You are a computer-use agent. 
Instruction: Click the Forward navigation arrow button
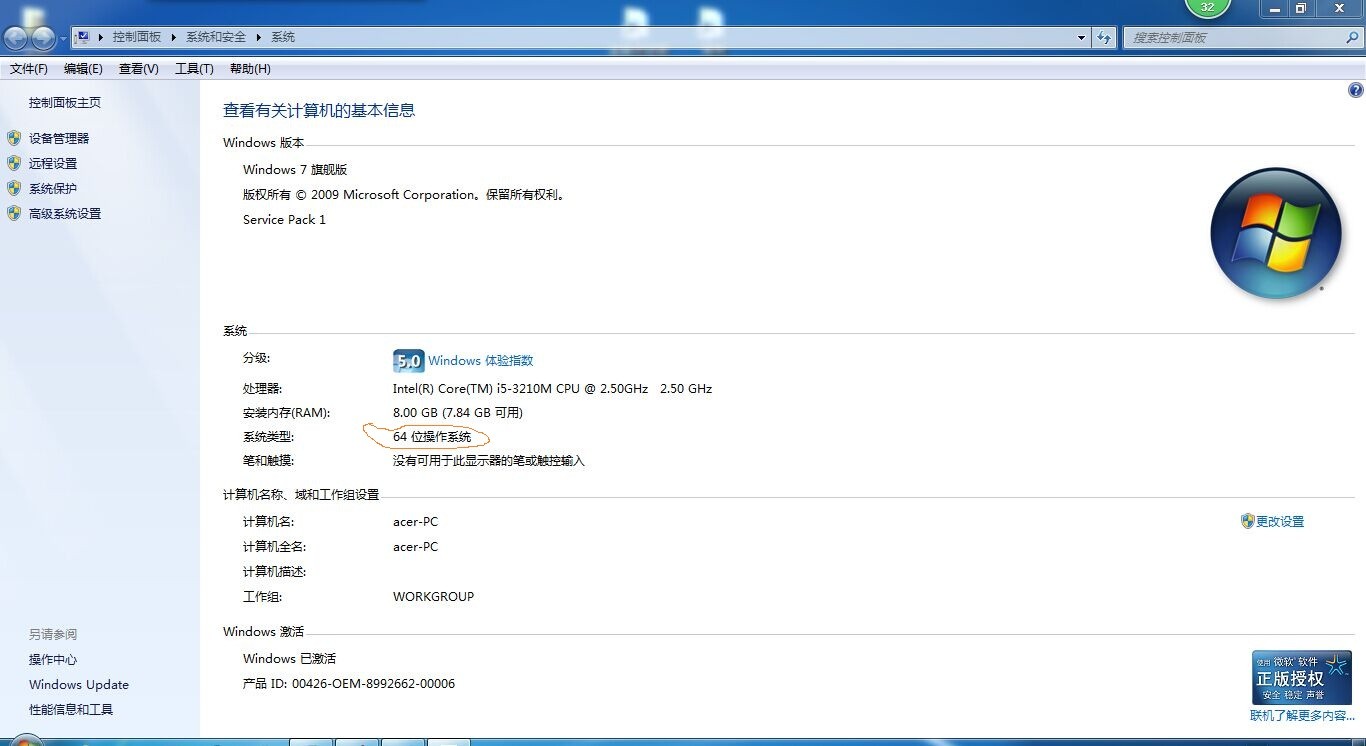(x=44, y=38)
